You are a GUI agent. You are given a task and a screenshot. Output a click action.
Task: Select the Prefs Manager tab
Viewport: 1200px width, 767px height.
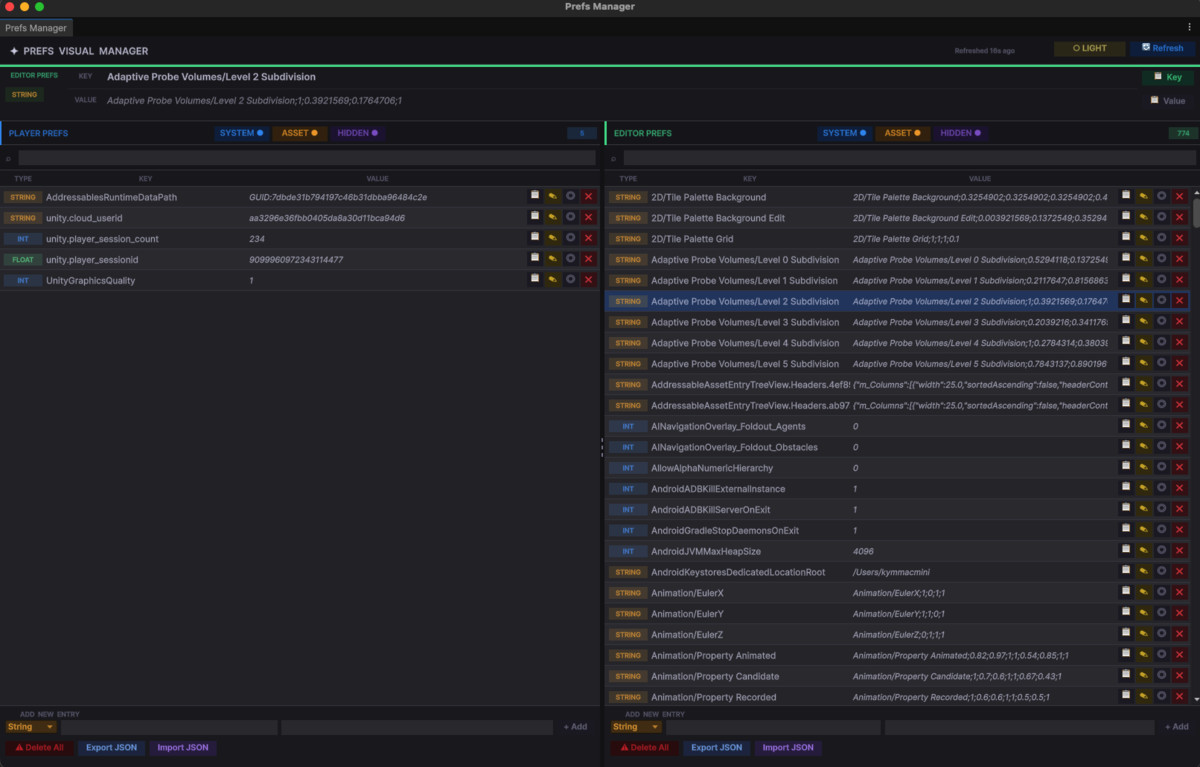point(36,28)
